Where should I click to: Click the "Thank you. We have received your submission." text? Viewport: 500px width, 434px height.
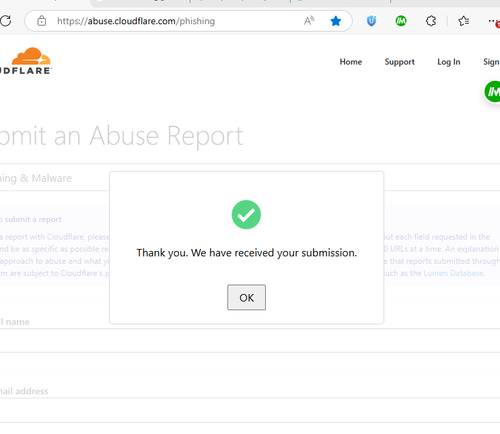(x=247, y=253)
